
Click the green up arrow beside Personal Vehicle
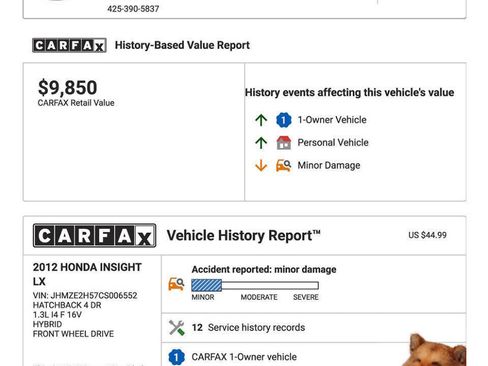coord(261,143)
